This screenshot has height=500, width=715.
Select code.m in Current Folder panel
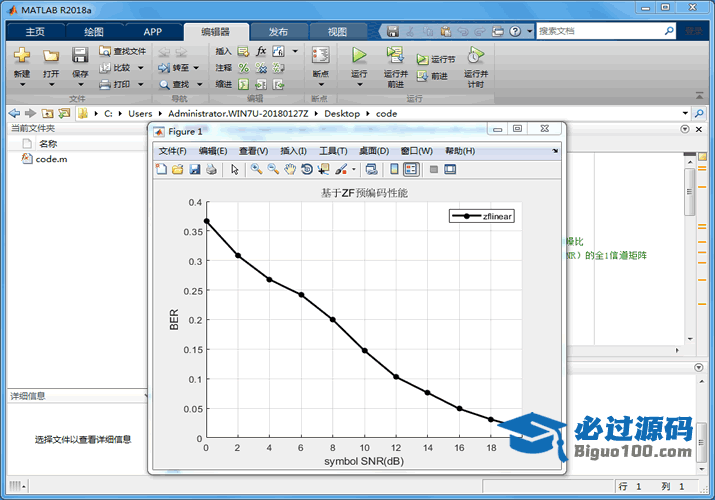(x=51, y=159)
